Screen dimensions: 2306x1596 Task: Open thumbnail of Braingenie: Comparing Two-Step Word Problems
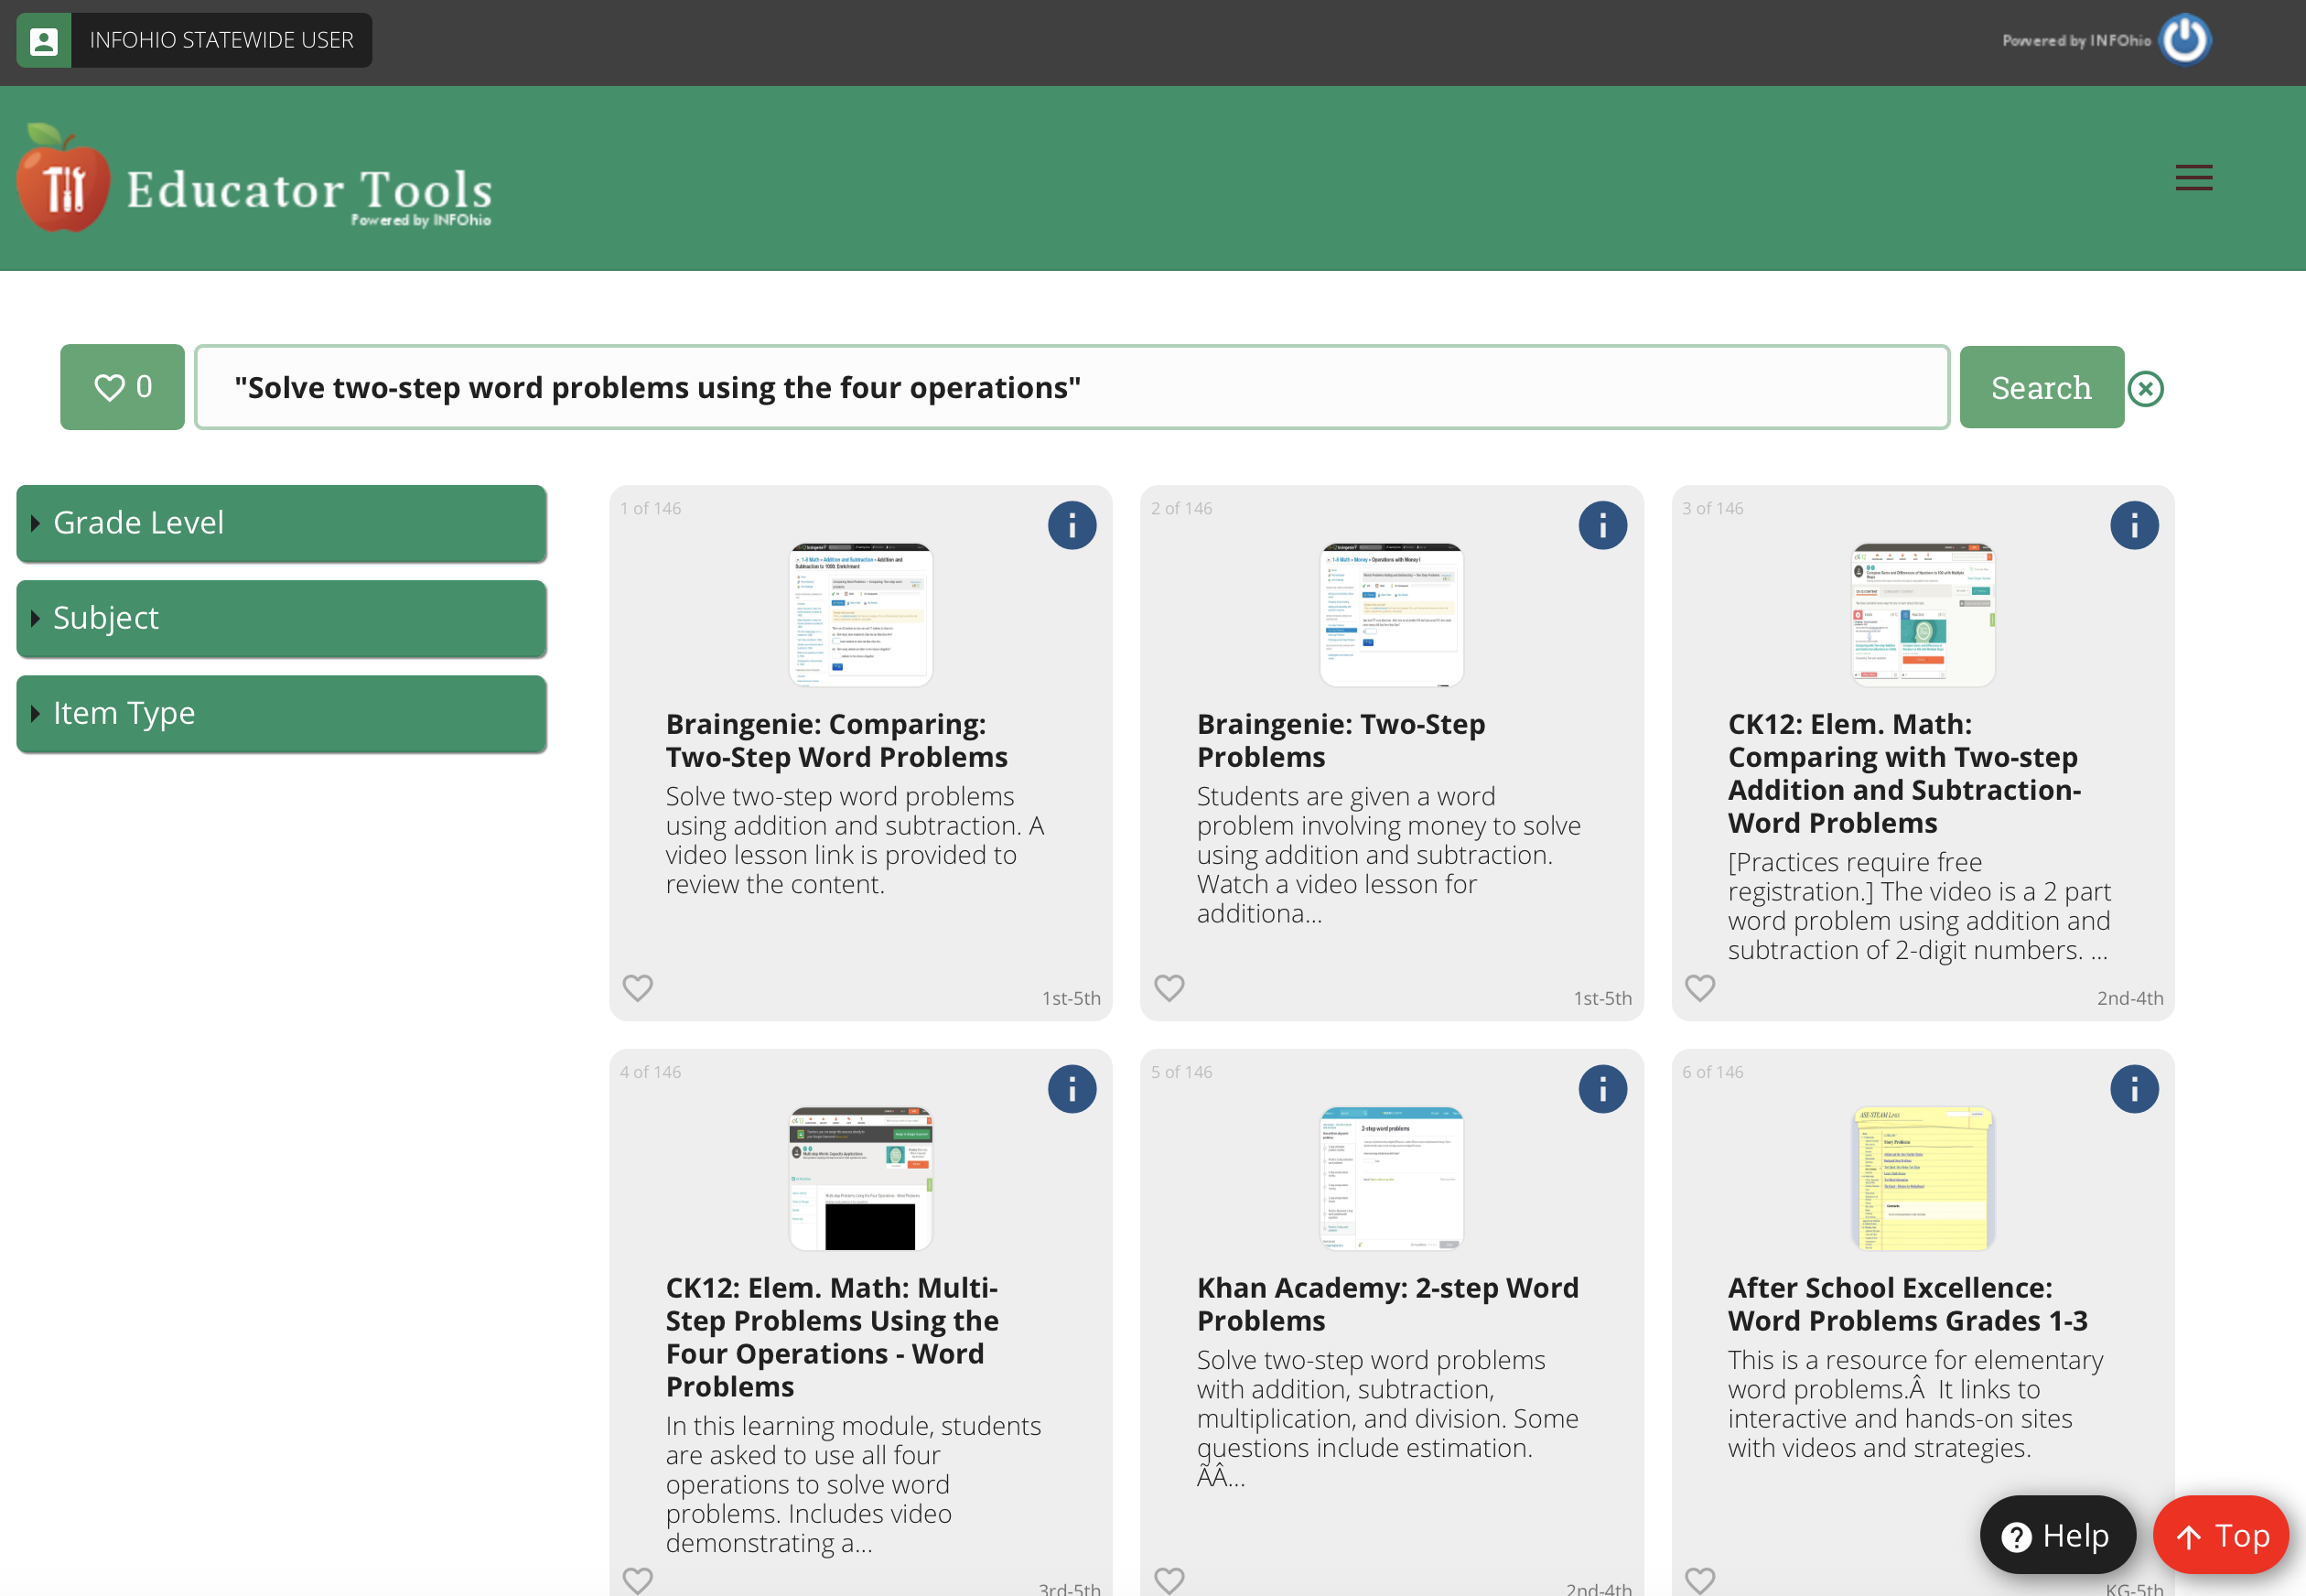pyautogui.click(x=860, y=615)
